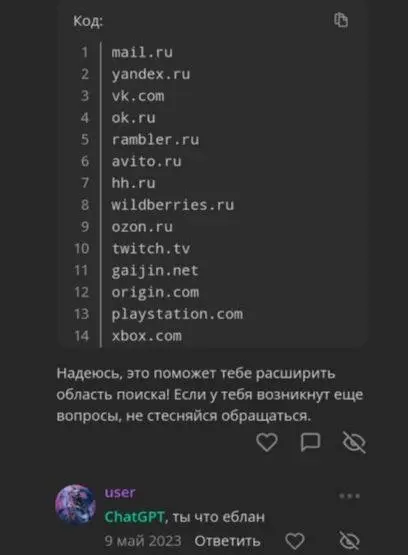Select the playstation.com code line

[177, 314]
